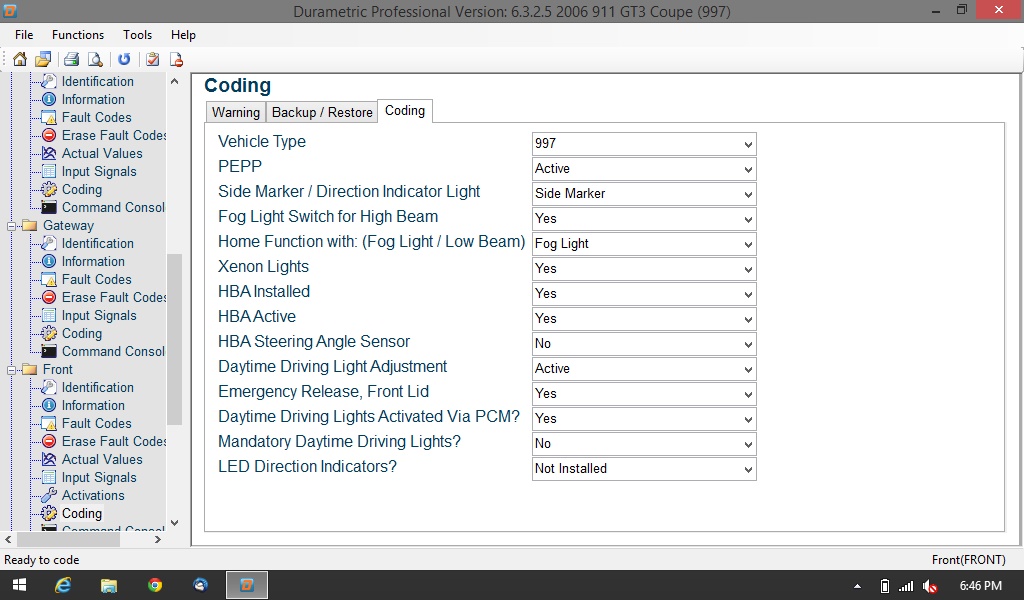This screenshot has width=1024, height=600.
Task: Open Actual Values under the Front module
Action: pyautogui.click(x=101, y=459)
